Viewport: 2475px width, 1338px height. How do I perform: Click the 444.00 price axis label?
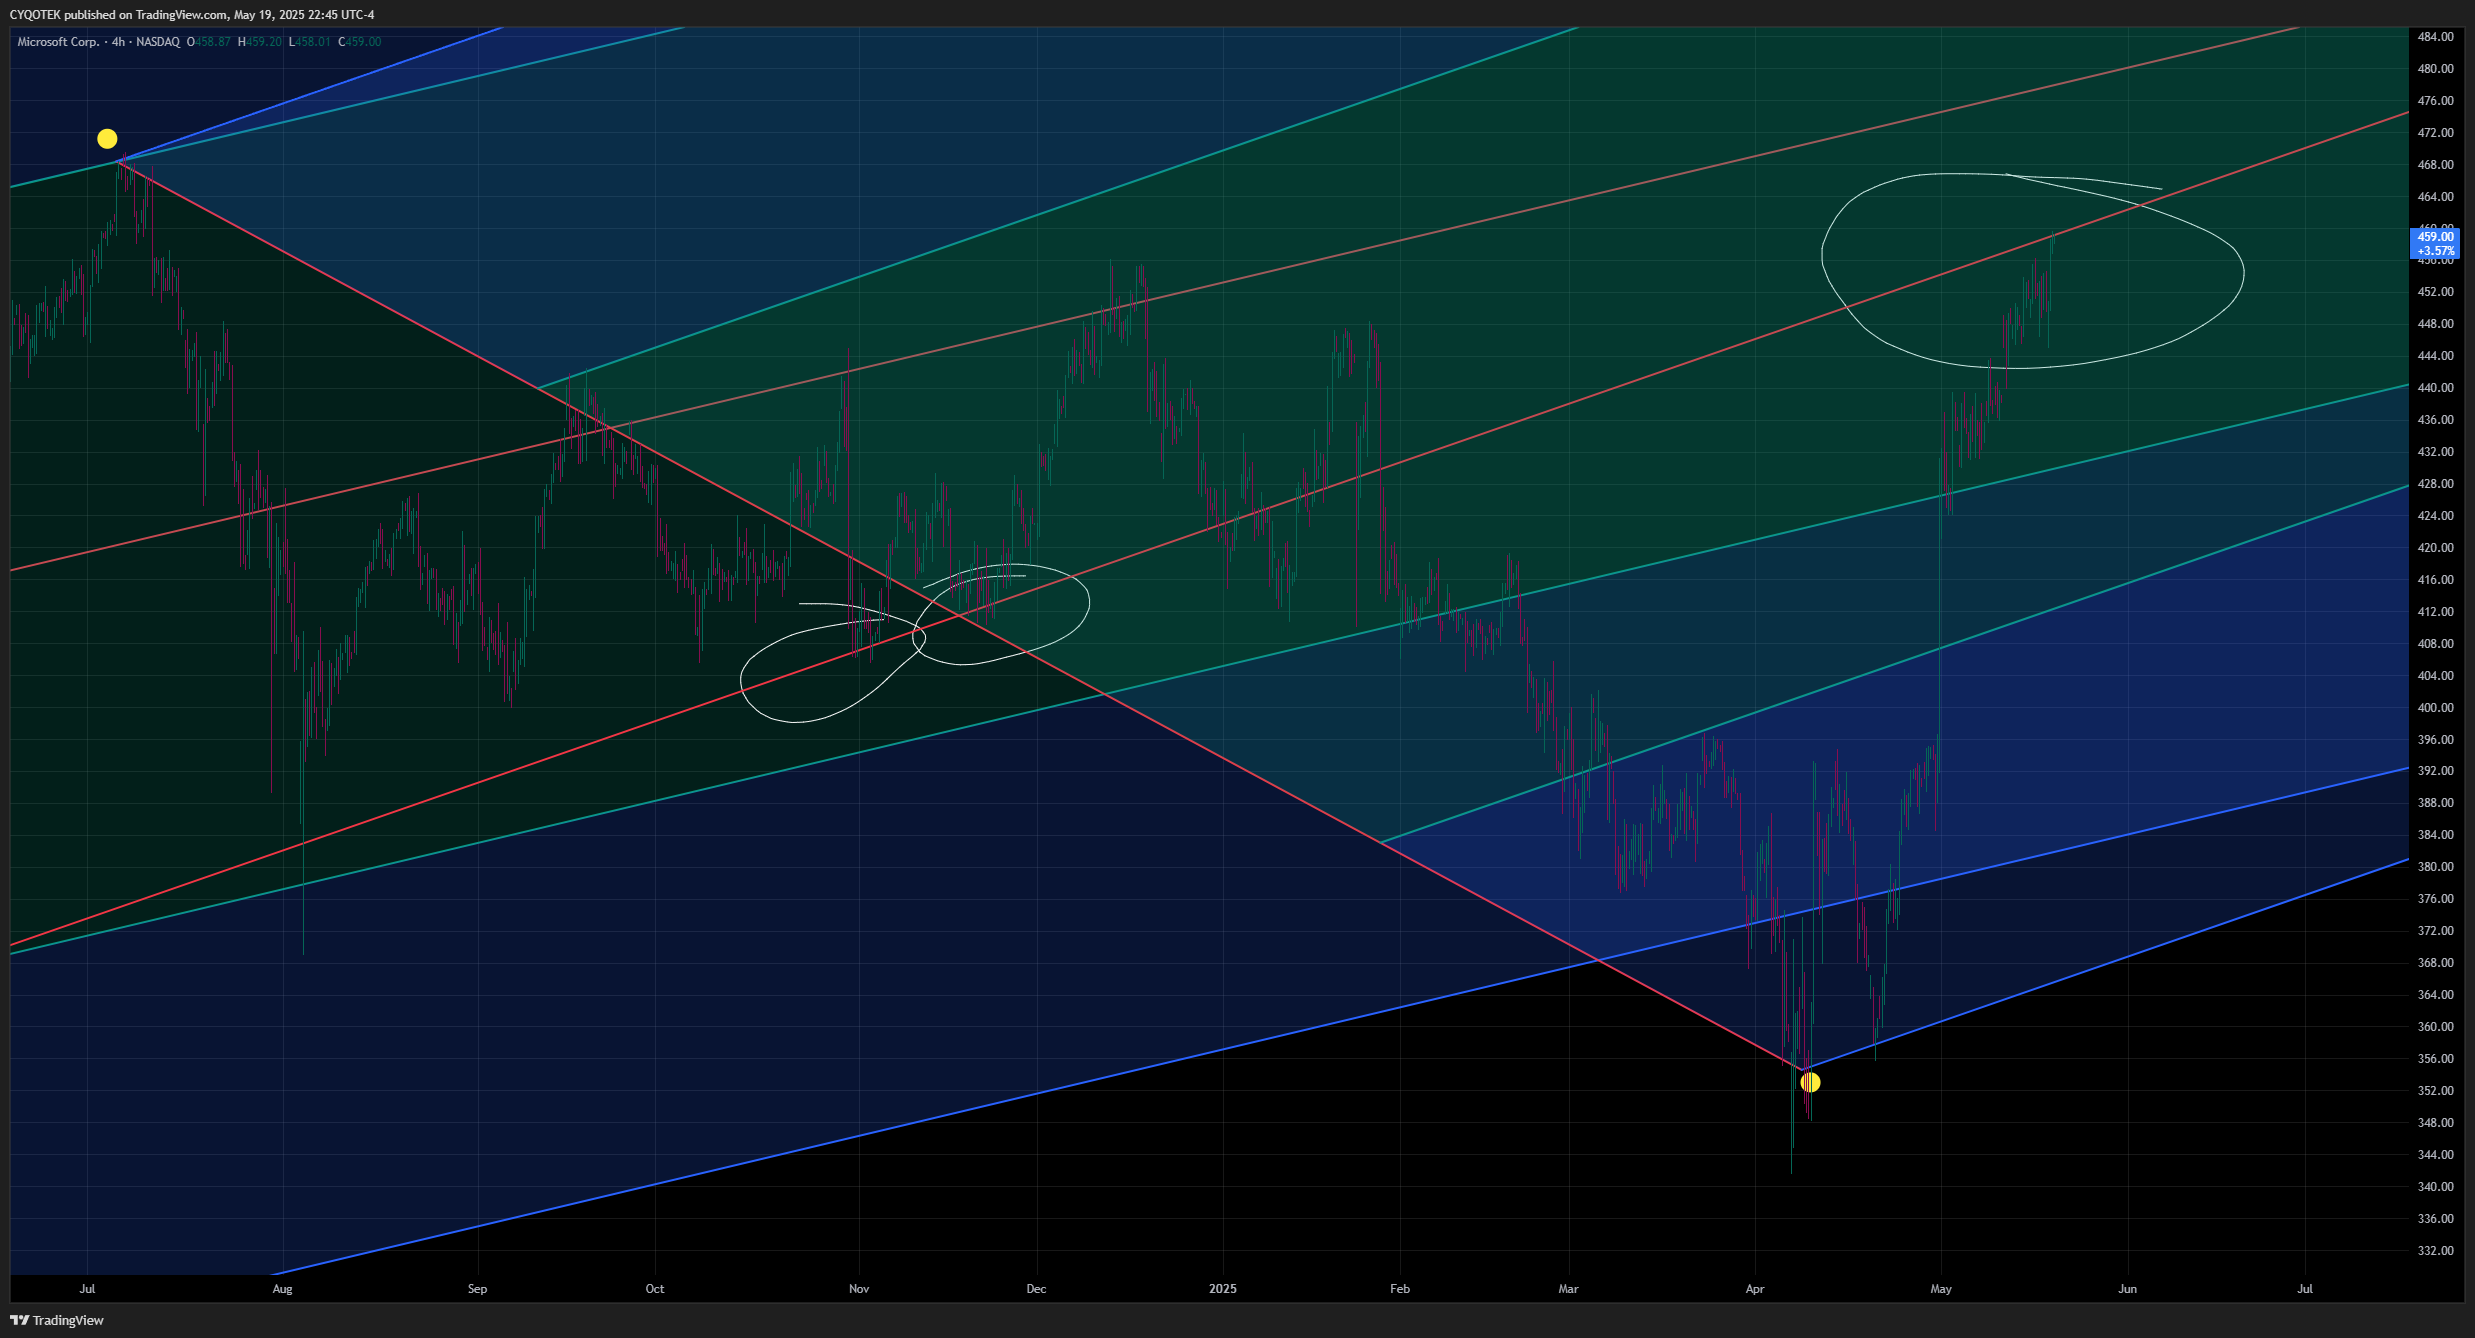pyautogui.click(x=2435, y=356)
